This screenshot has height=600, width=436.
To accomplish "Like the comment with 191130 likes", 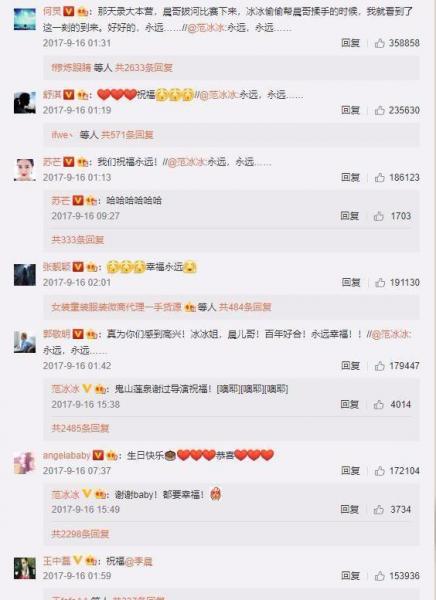I will click(380, 283).
